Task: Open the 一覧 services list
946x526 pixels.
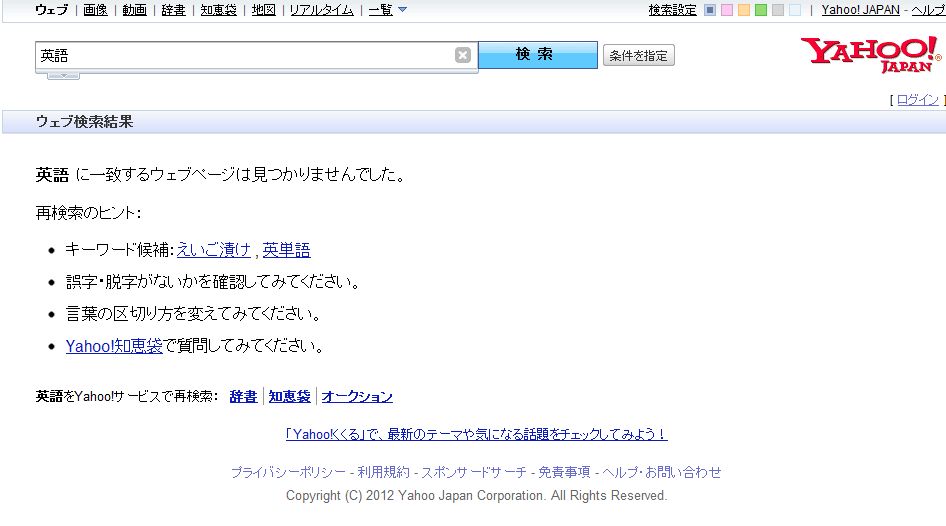Action: click(381, 10)
